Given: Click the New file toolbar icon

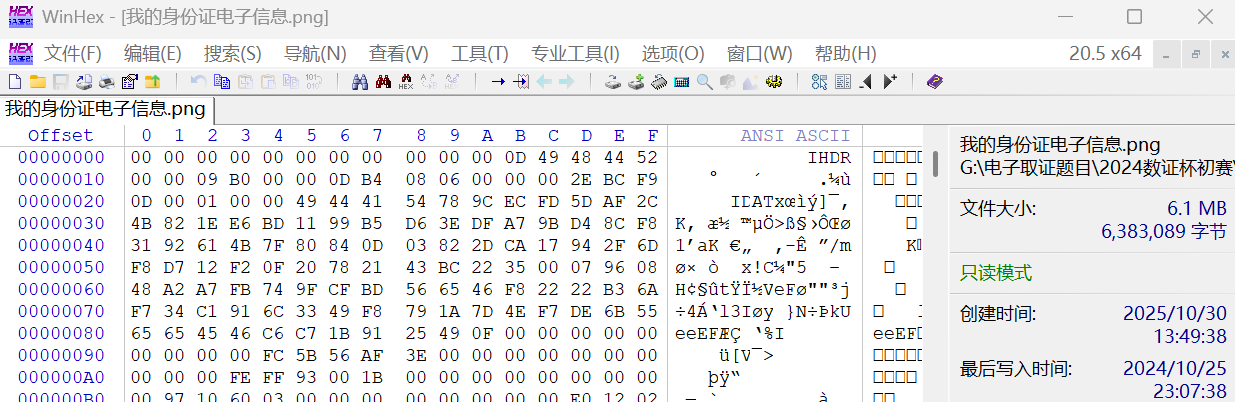Looking at the screenshot, I should point(14,81).
